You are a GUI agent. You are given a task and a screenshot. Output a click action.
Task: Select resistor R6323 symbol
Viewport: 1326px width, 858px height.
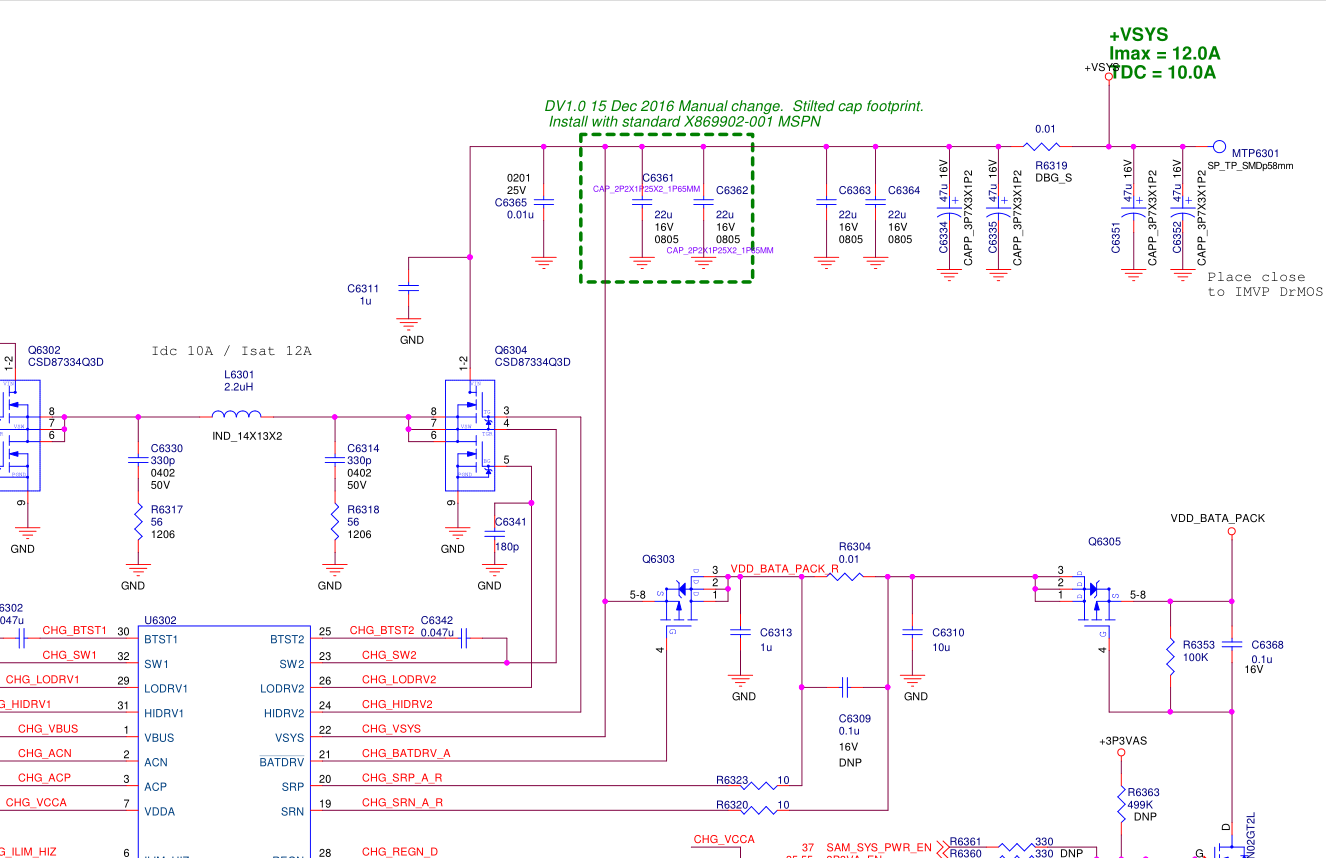[x=758, y=786]
